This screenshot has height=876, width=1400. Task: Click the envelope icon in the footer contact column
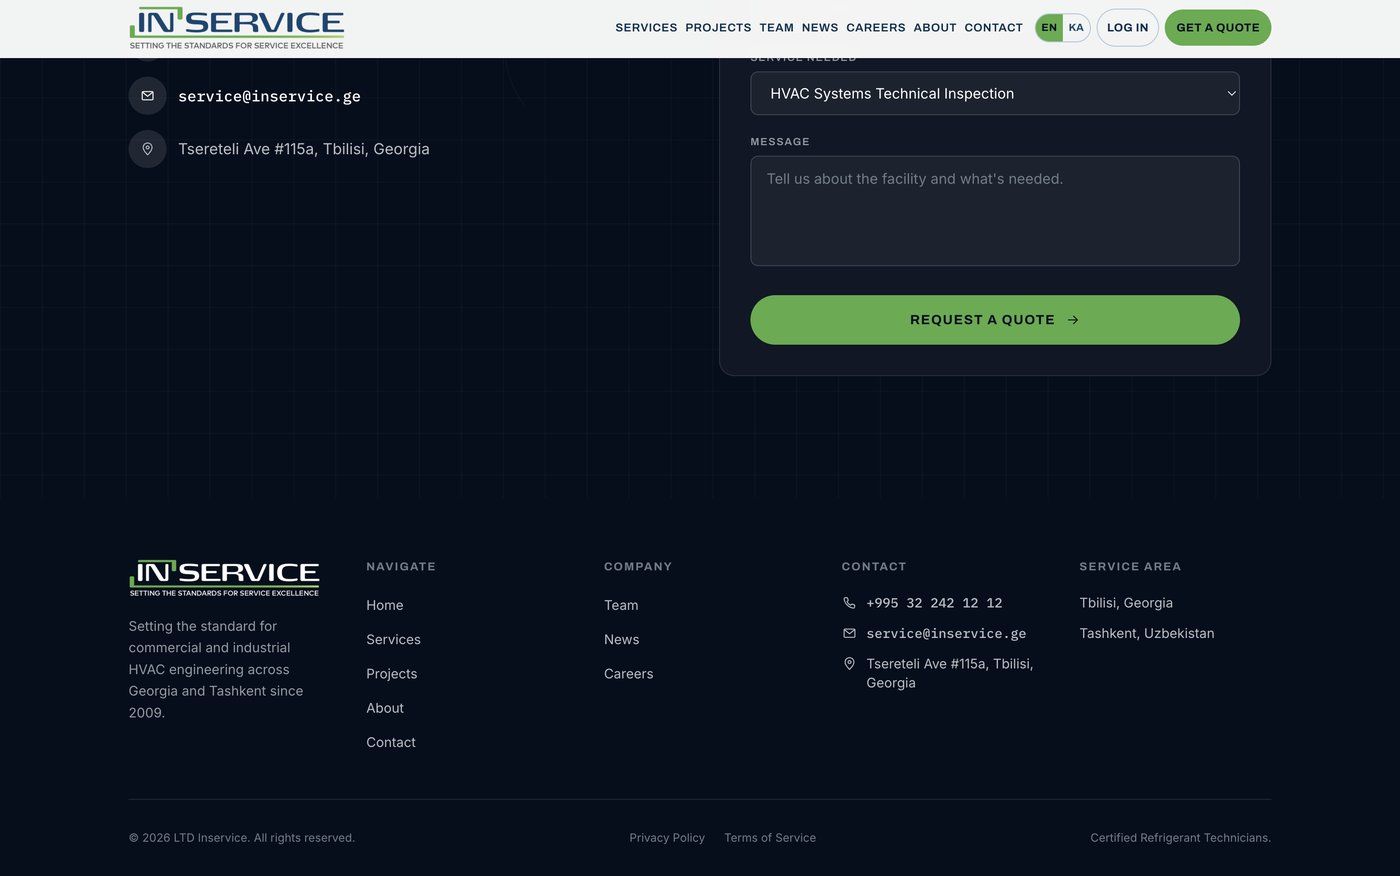pos(849,633)
